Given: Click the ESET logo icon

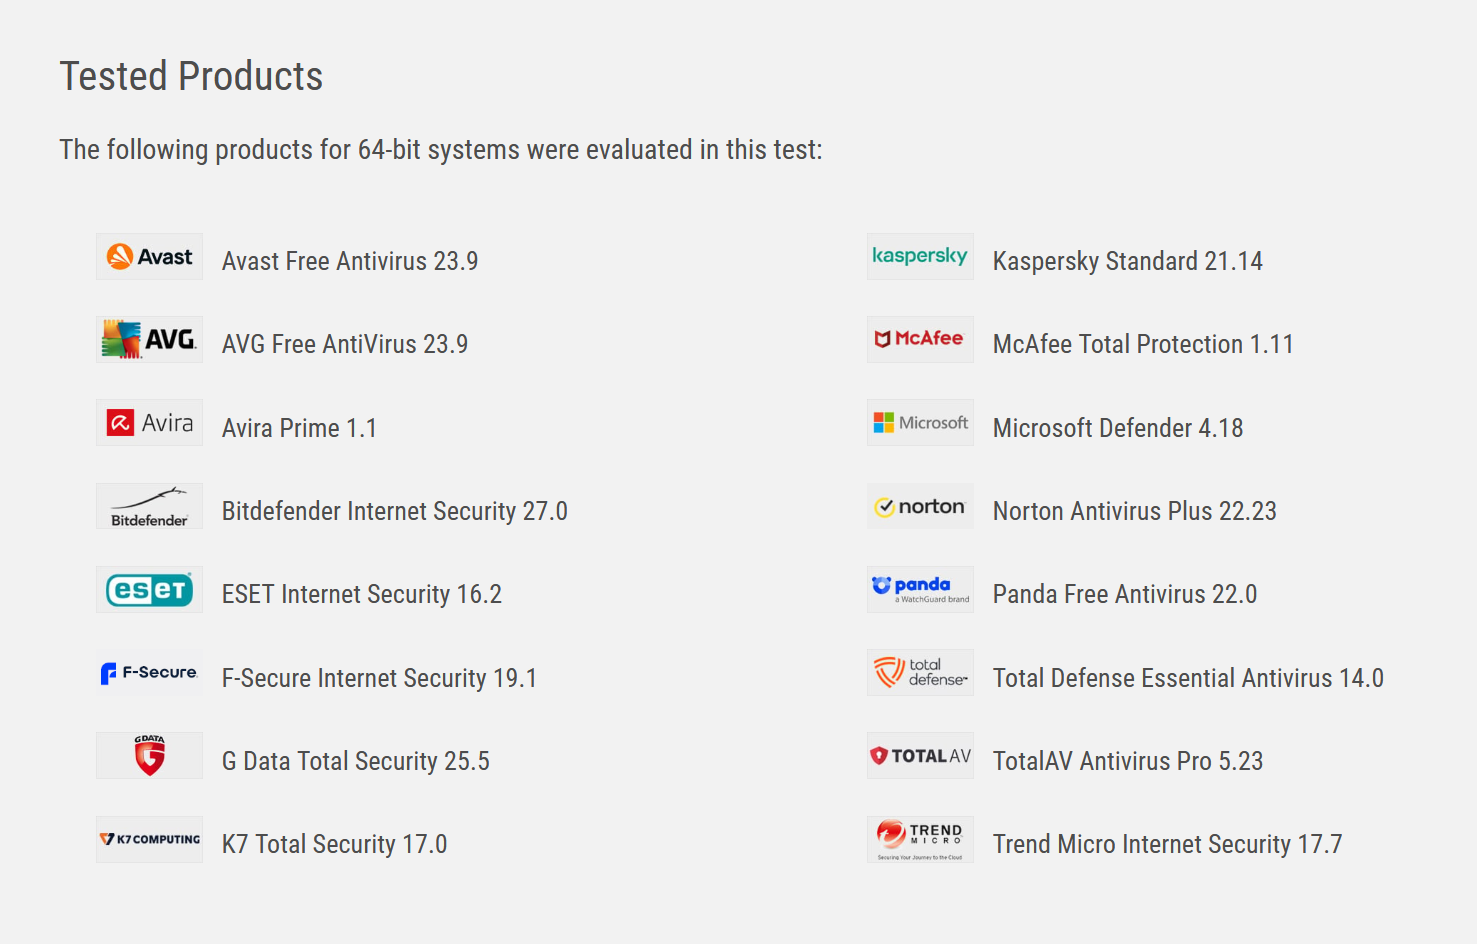Looking at the screenshot, I should [149, 590].
